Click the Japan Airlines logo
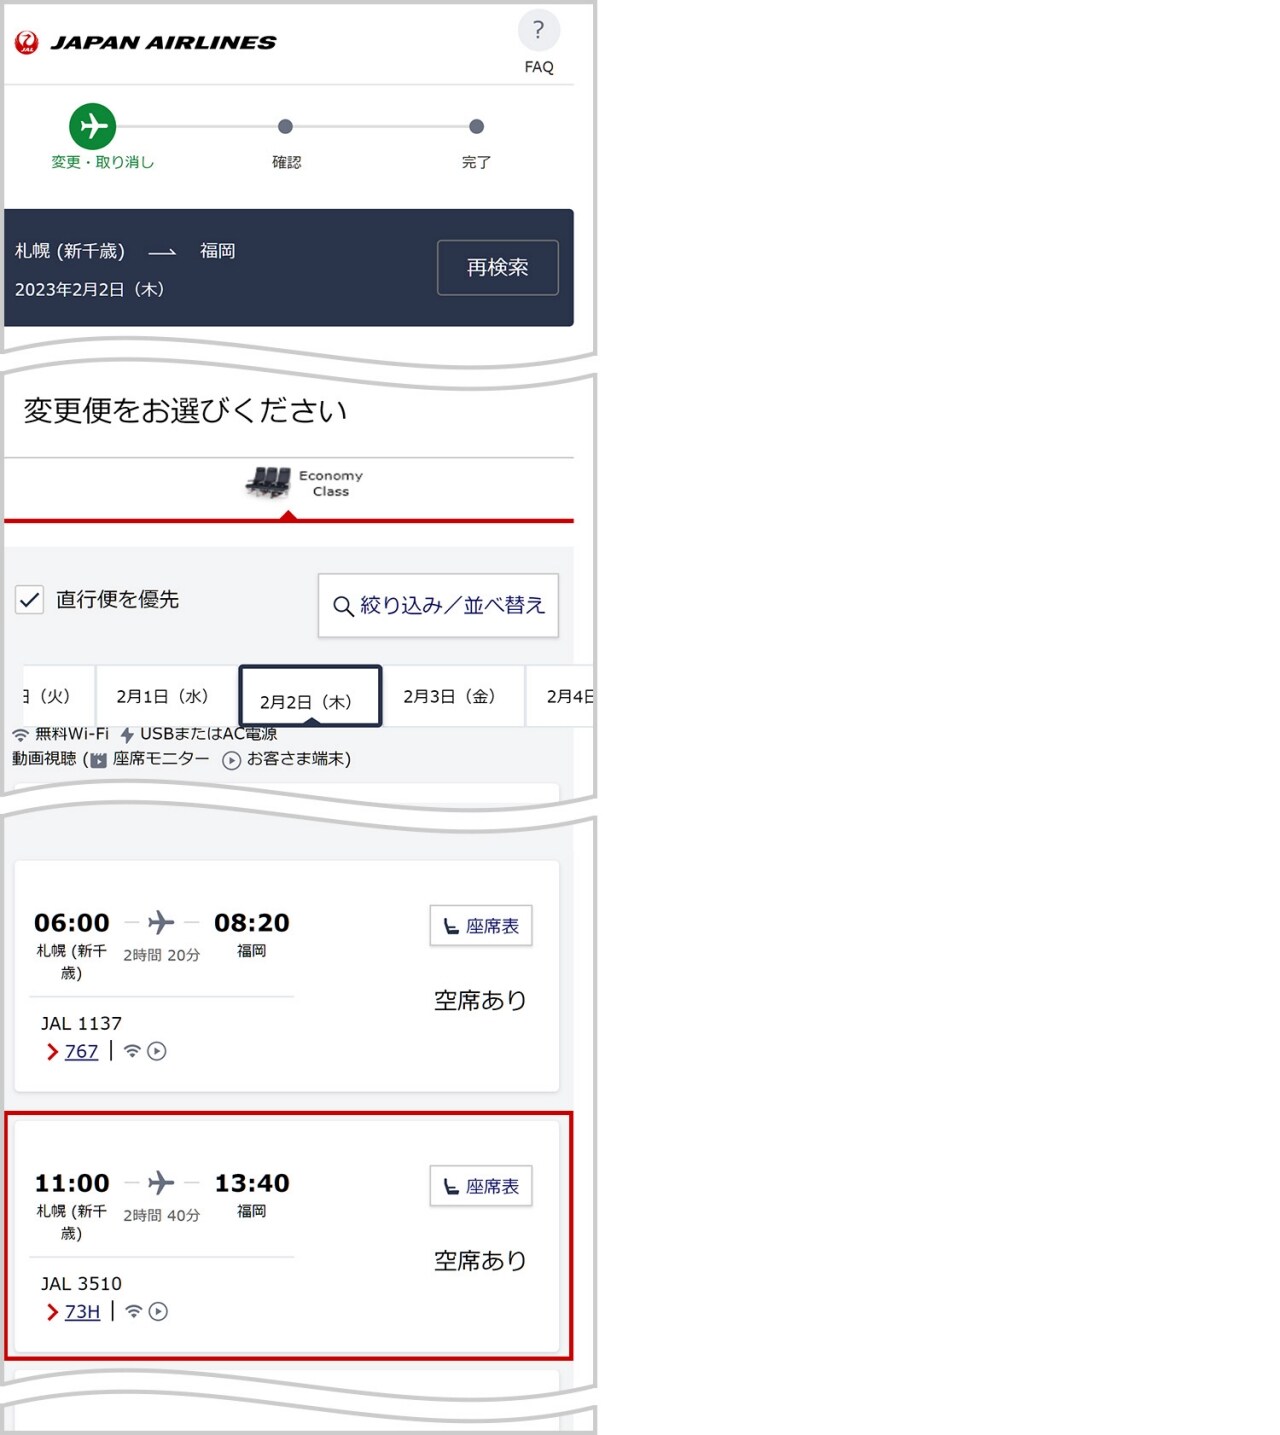 point(145,42)
